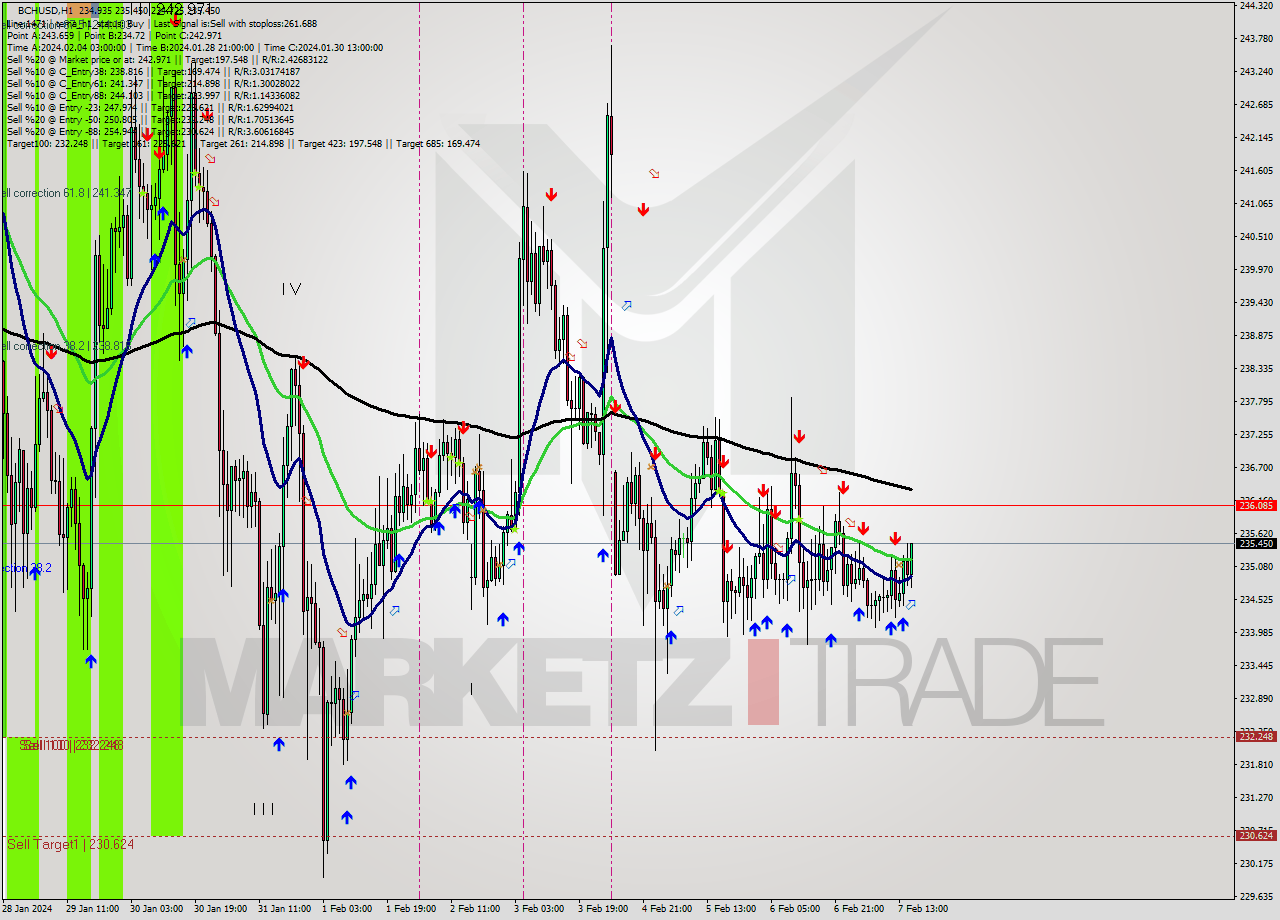Click the 238.335 price scale label
Screen dimensions: 1280x920
click(x=1256, y=368)
